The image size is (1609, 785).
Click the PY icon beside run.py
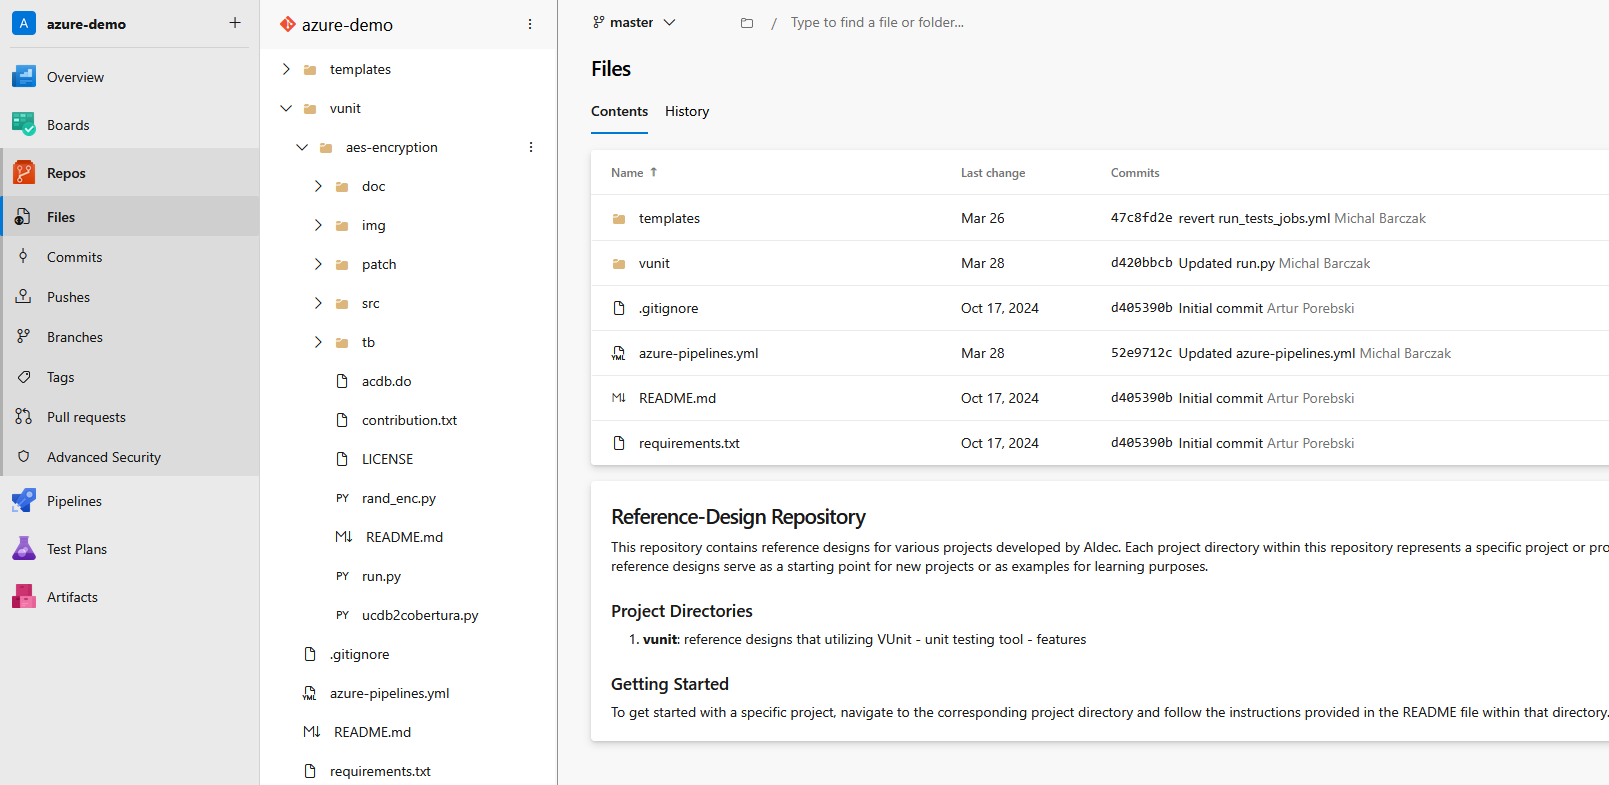click(x=343, y=576)
